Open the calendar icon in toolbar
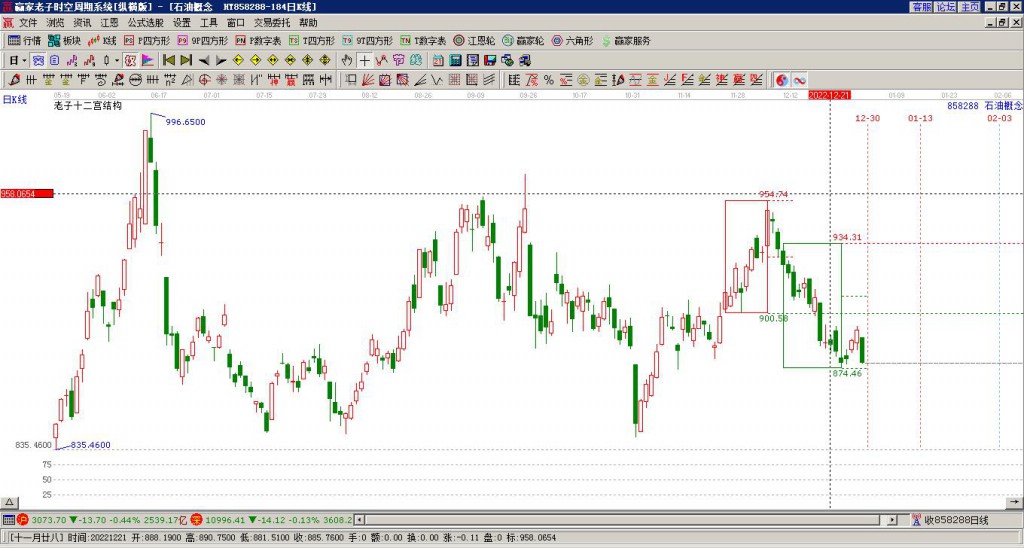The height and width of the screenshot is (548, 1024). [438, 60]
